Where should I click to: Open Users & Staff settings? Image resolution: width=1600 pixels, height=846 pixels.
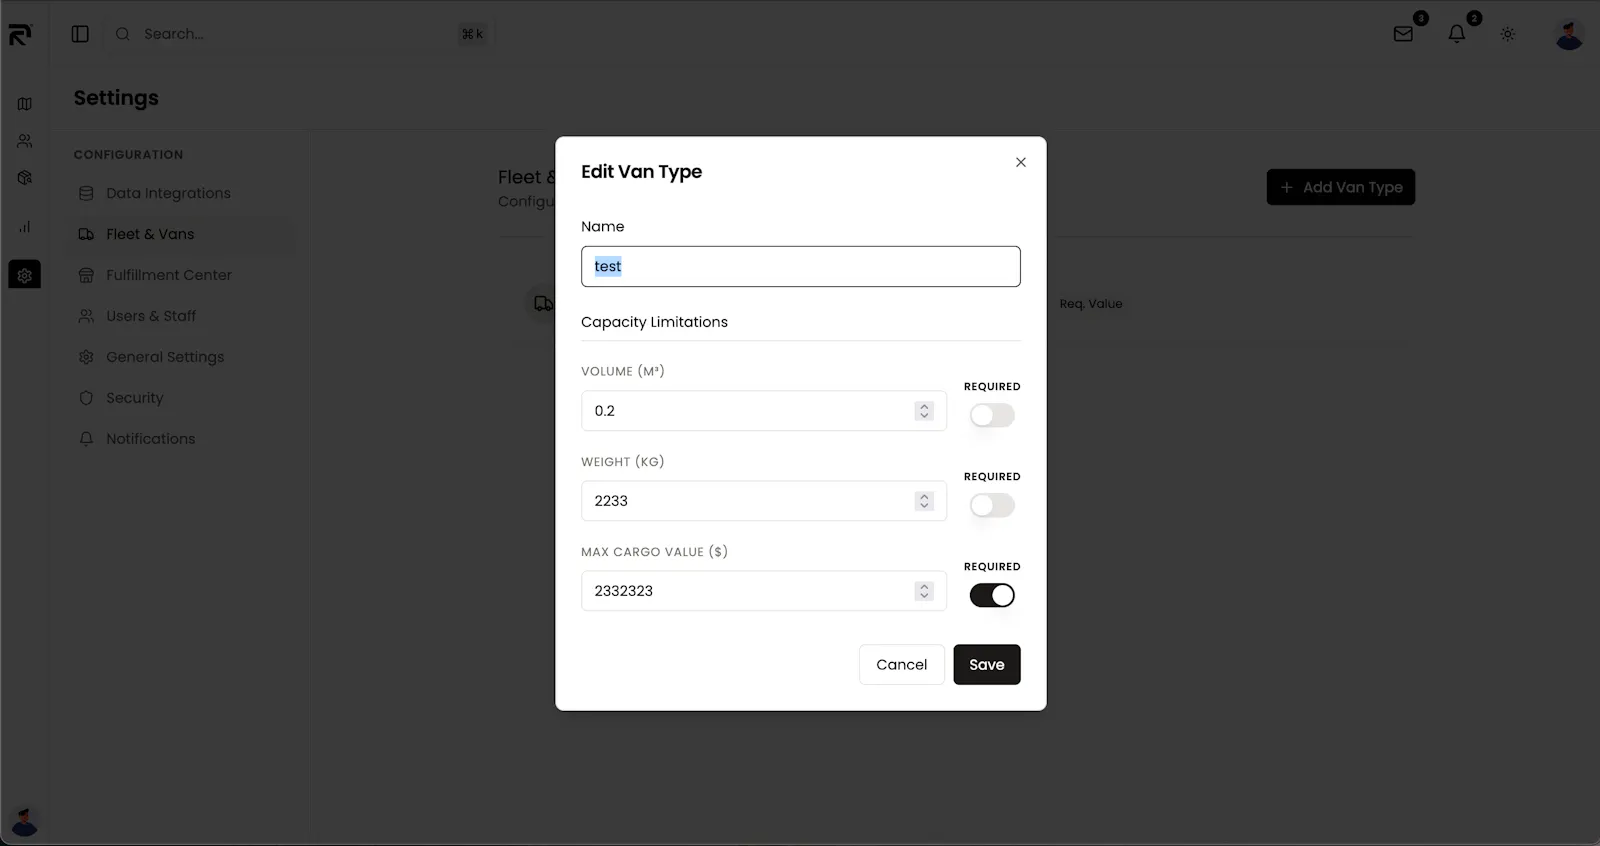pyautogui.click(x=181, y=316)
